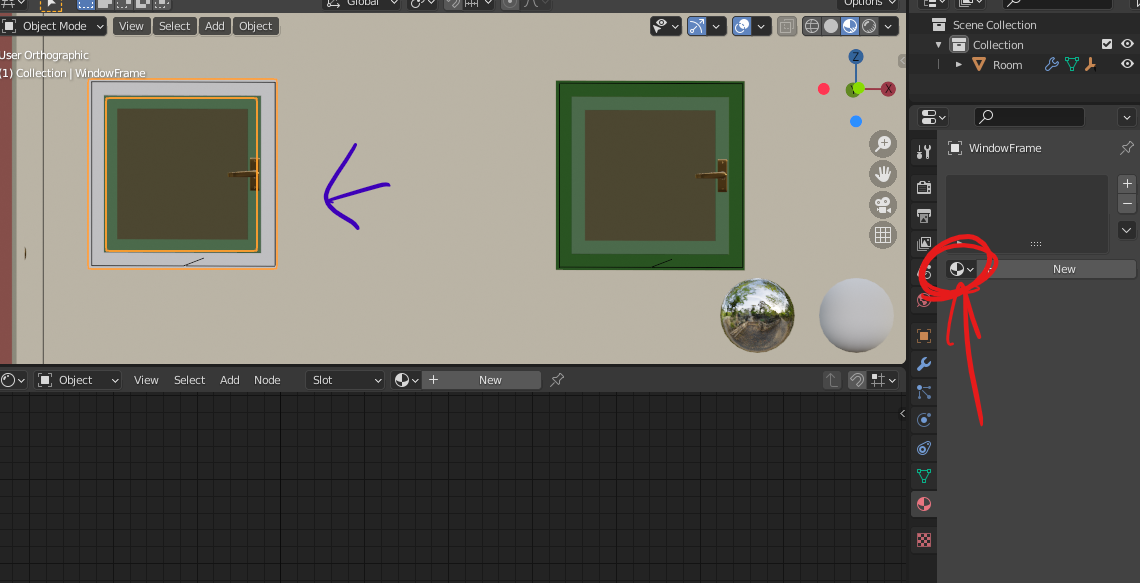Open the 3D viewport Add menu
Viewport: 1140px width, 583px height.
[x=214, y=26]
